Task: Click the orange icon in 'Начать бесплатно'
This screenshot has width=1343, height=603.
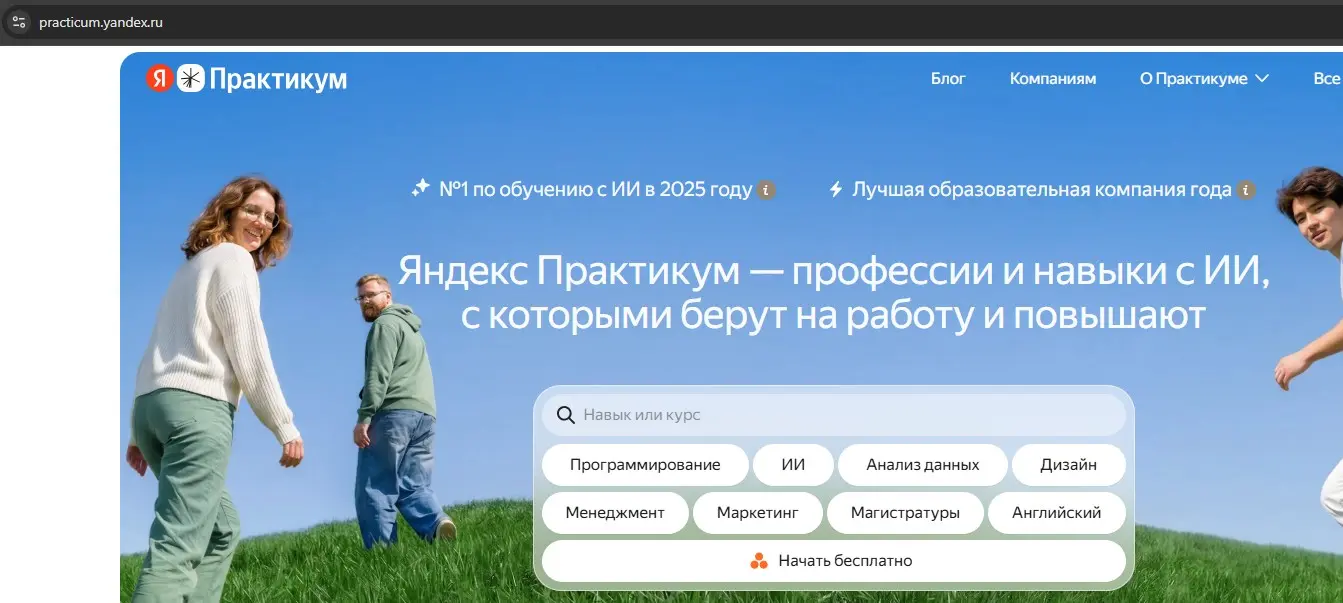Action: (760, 561)
